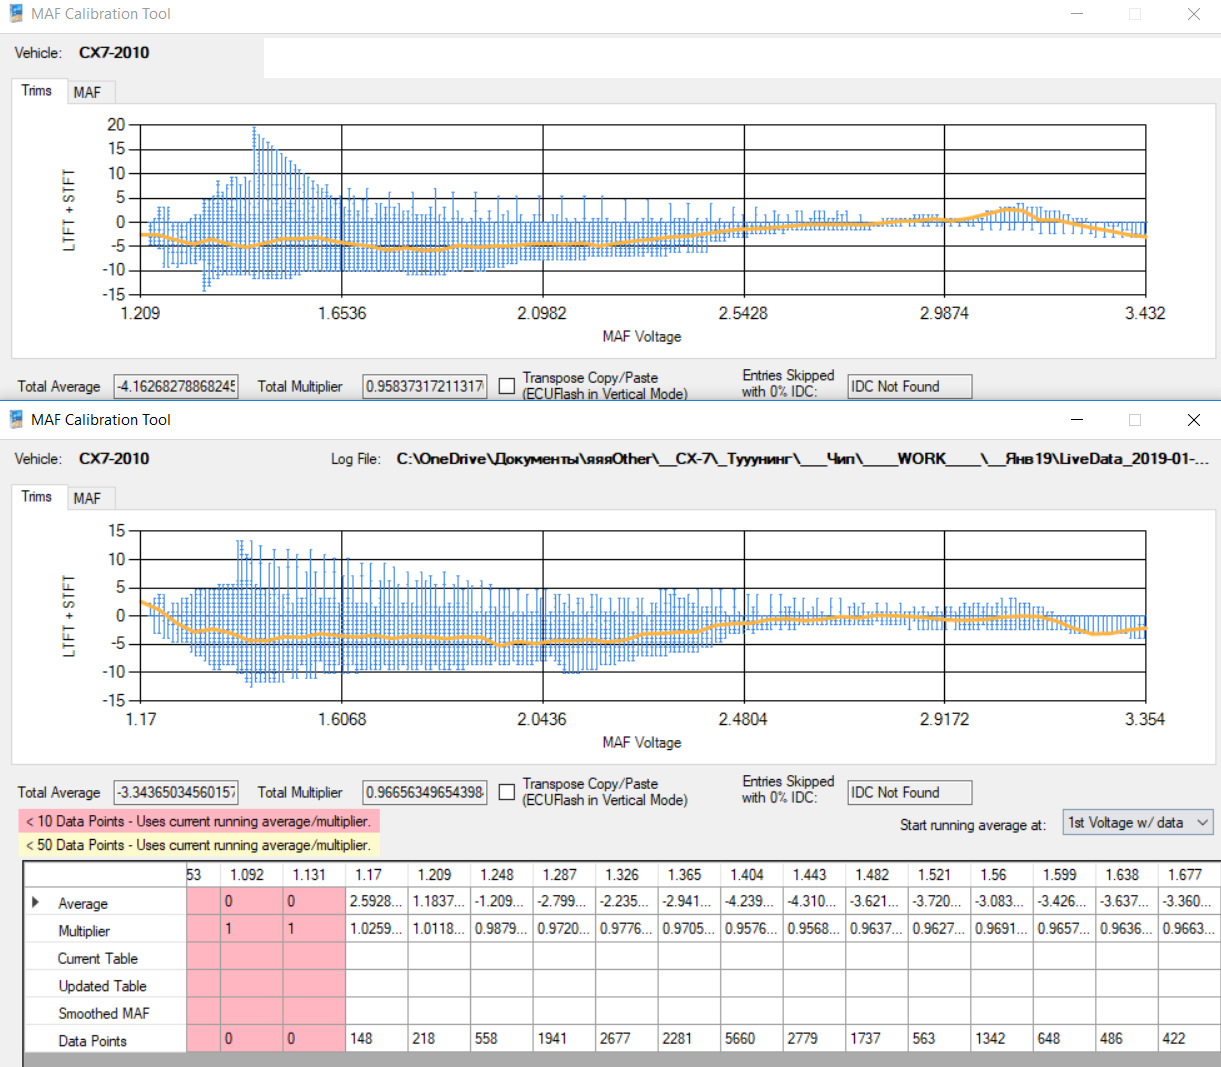
Task: Click the row selector arrow beside Average
Action: coord(36,902)
